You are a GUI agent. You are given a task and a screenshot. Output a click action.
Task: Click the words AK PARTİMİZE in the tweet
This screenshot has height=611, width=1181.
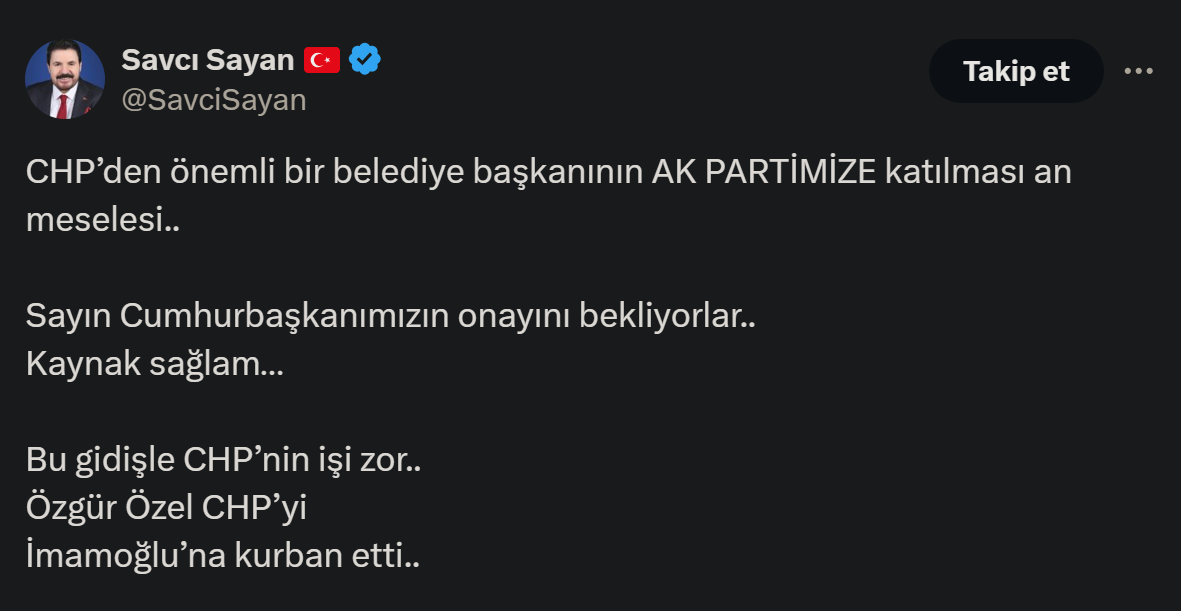coord(763,173)
